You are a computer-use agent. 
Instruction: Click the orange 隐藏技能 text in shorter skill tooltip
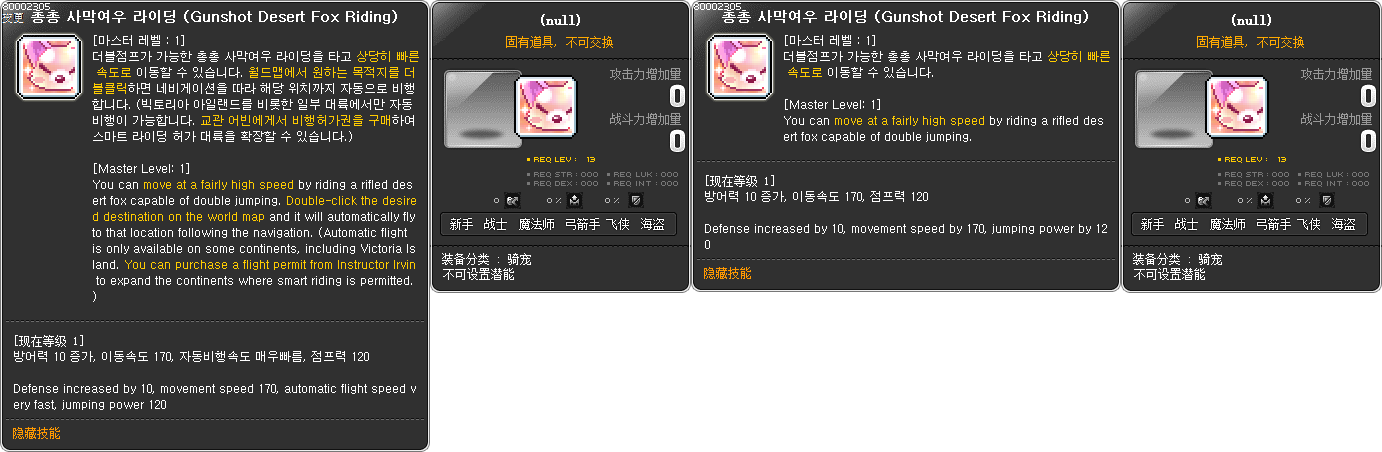pos(728,274)
